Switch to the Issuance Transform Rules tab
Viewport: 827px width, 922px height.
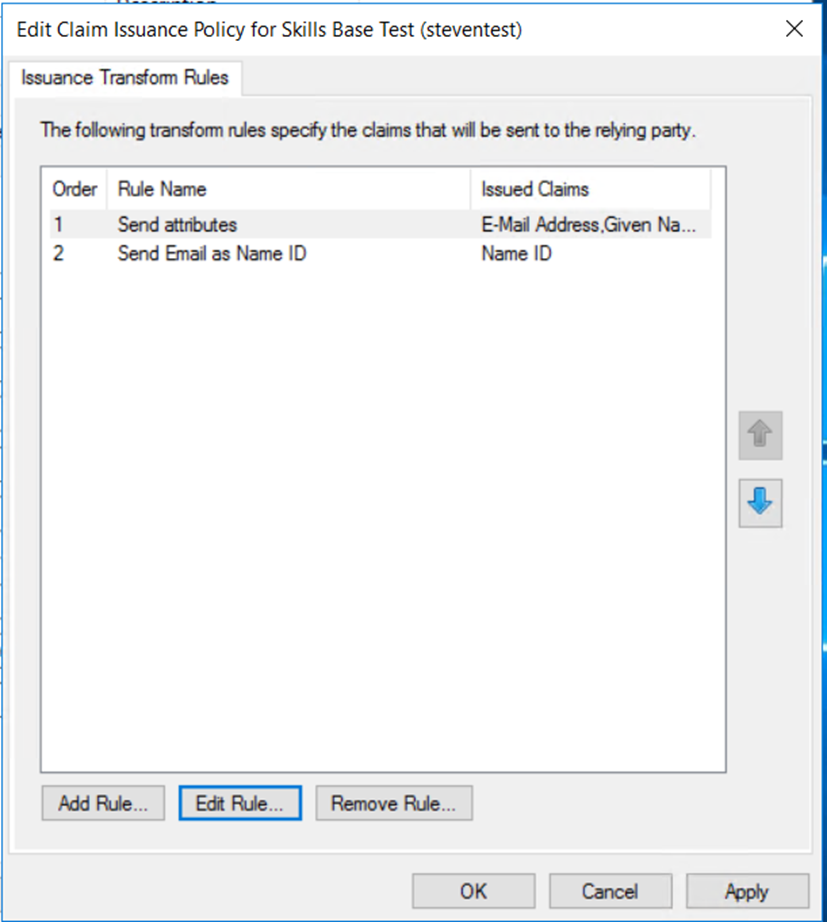coord(125,77)
